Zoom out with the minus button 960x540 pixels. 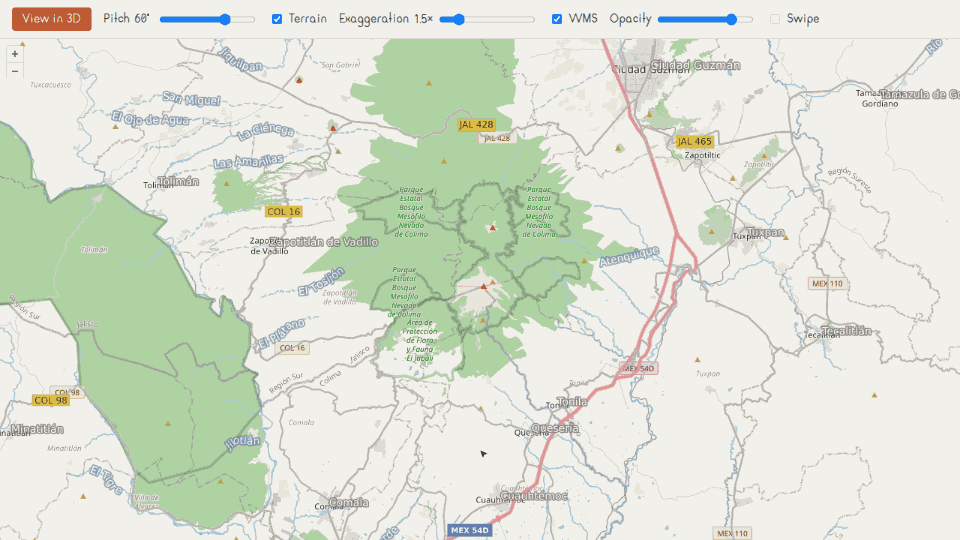pyautogui.click(x=15, y=71)
